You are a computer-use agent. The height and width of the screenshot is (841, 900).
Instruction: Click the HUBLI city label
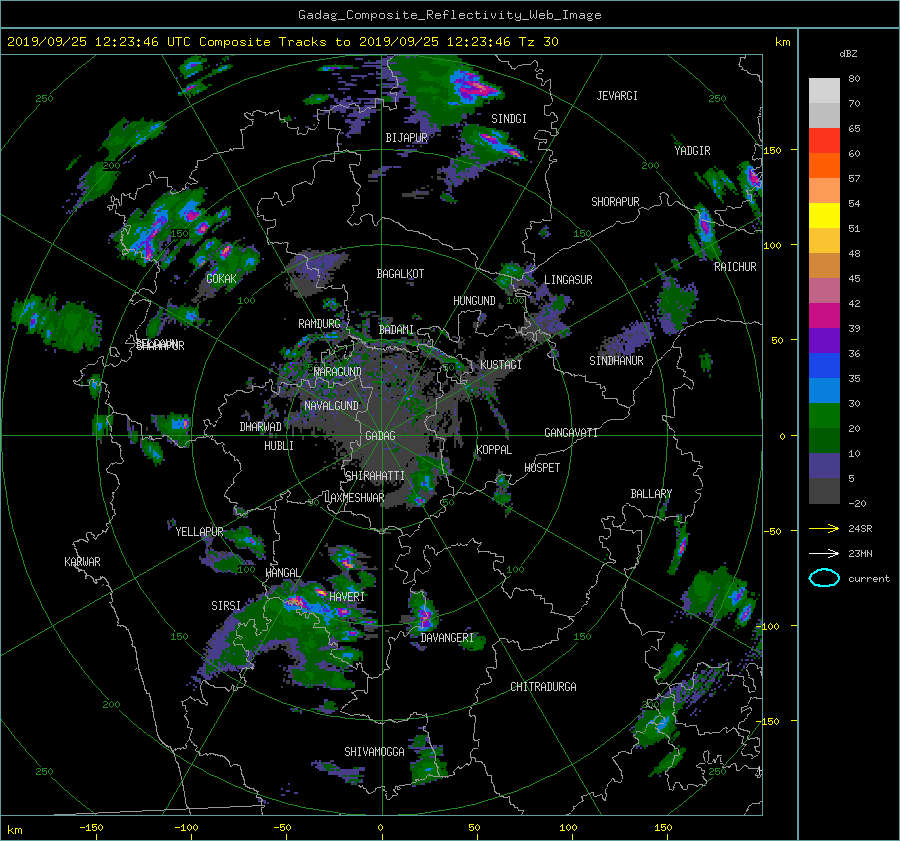[279, 446]
